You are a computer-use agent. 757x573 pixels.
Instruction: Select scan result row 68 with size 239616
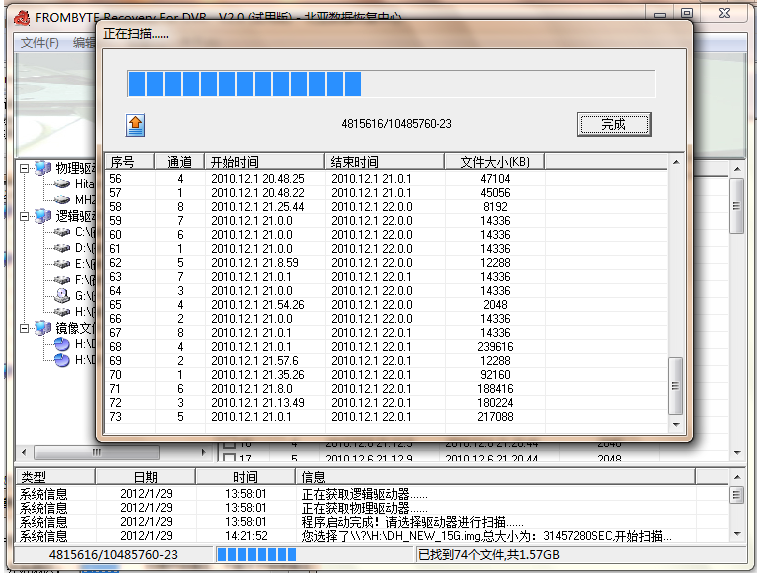386,347
